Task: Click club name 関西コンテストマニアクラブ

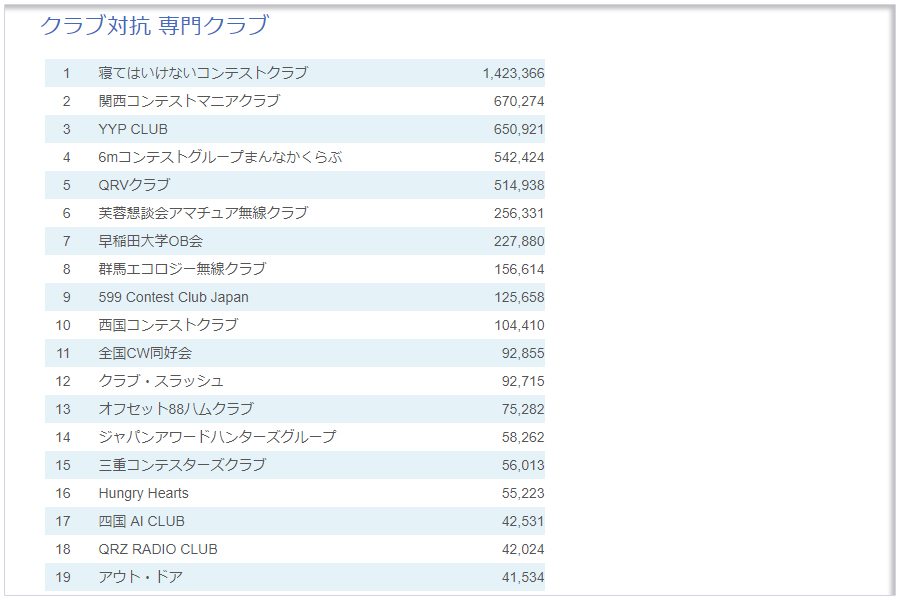Action: [x=189, y=101]
